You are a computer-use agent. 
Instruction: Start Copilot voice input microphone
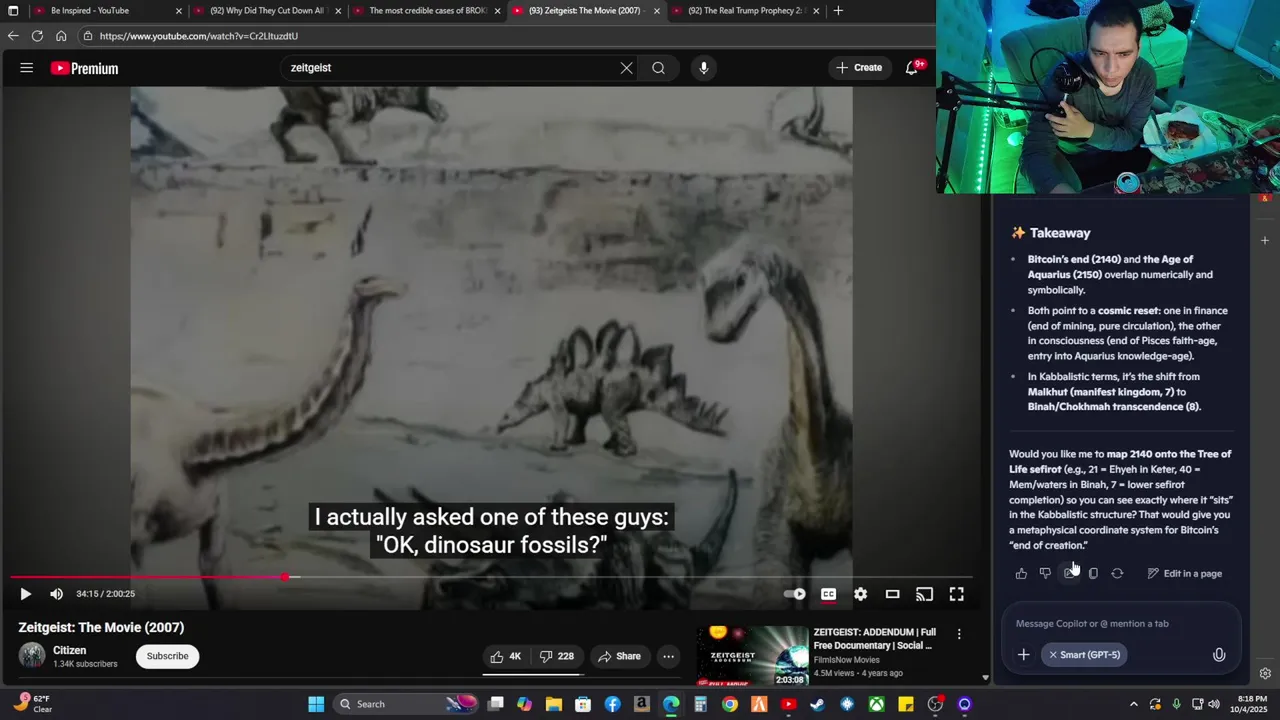[x=1219, y=655]
